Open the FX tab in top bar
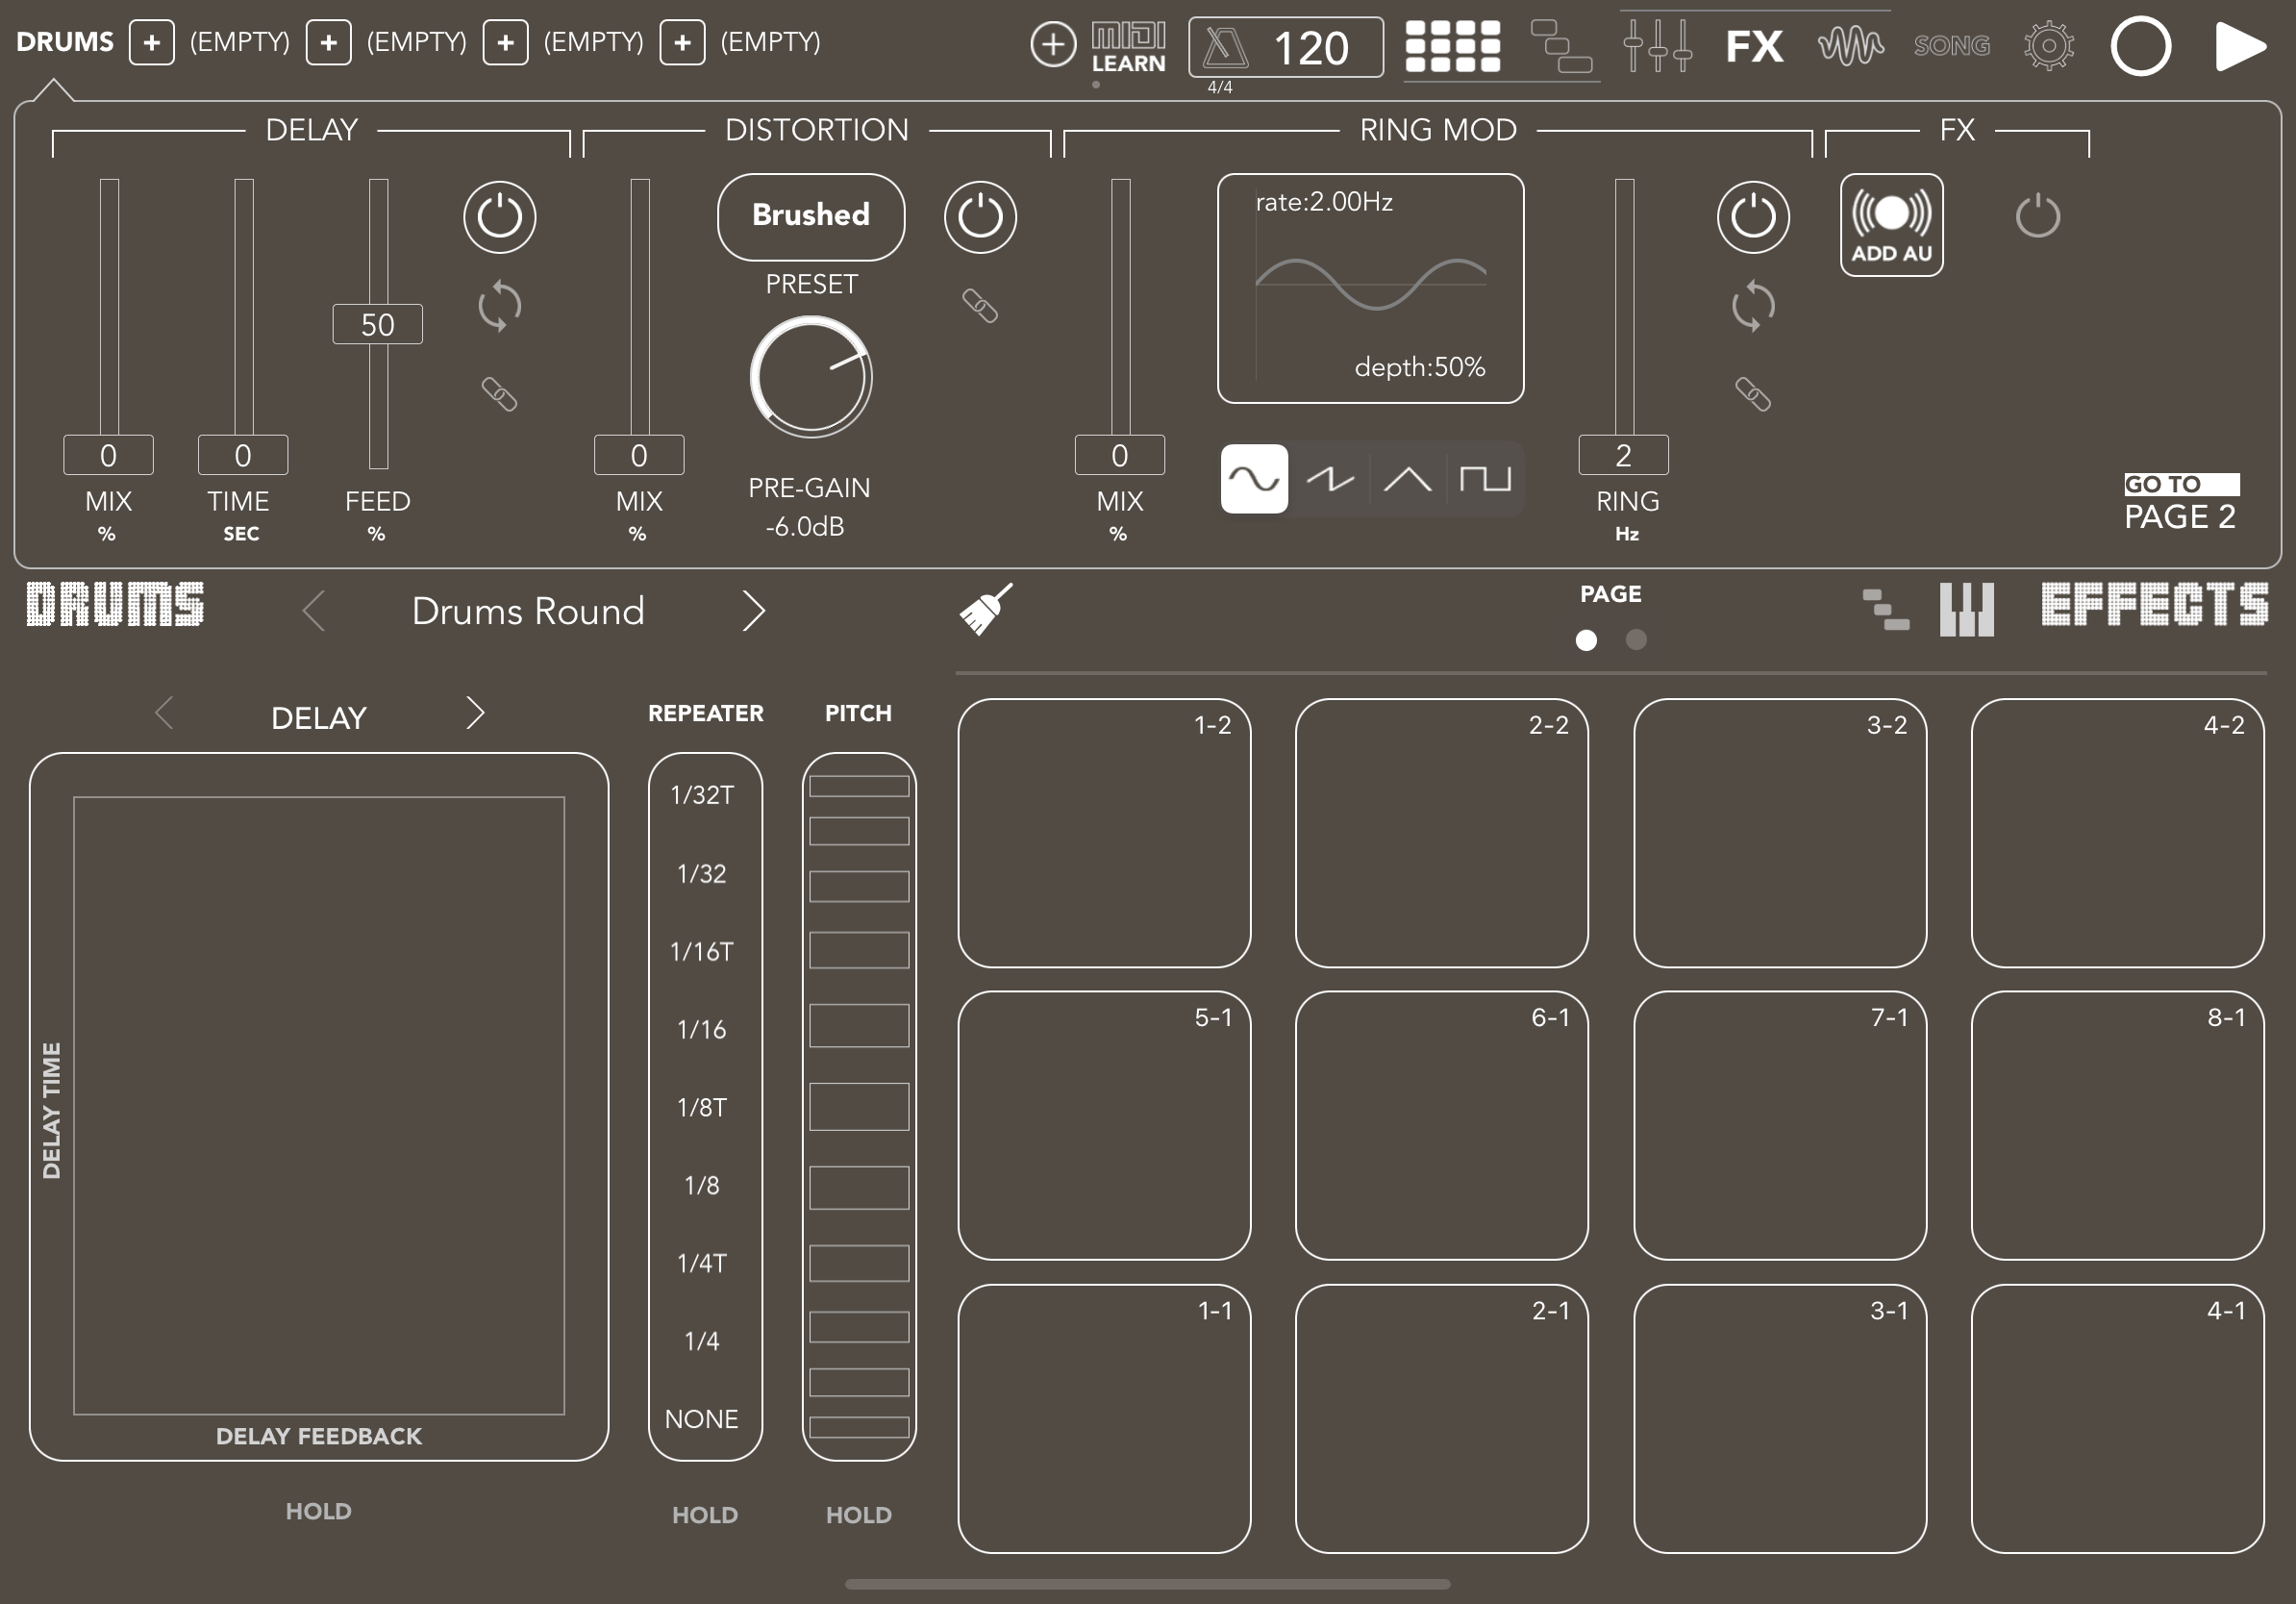The height and width of the screenshot is (1604, 2296). click(1754, 46)
